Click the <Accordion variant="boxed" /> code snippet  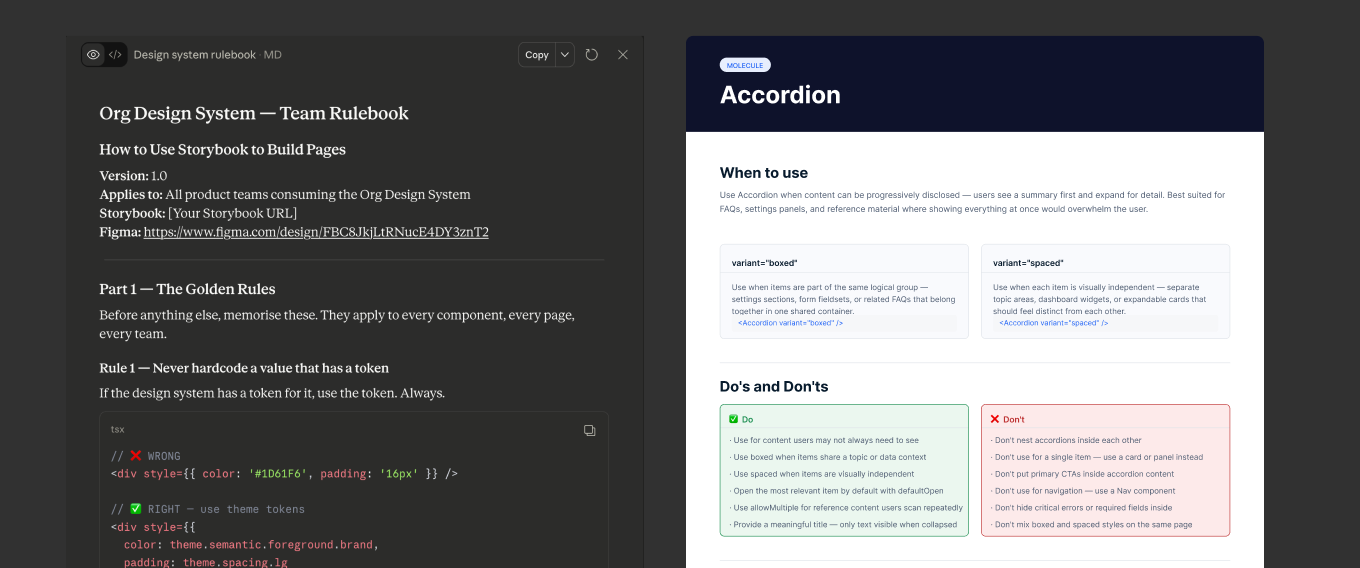(x=790, y=323)
